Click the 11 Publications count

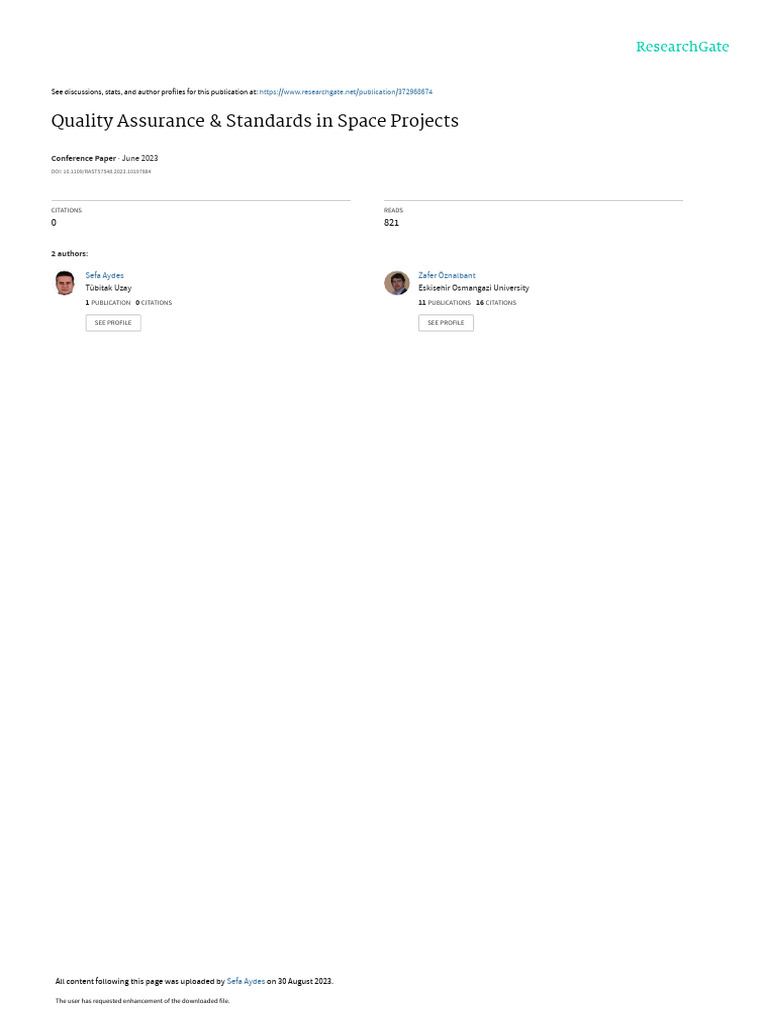click(444, 303)
